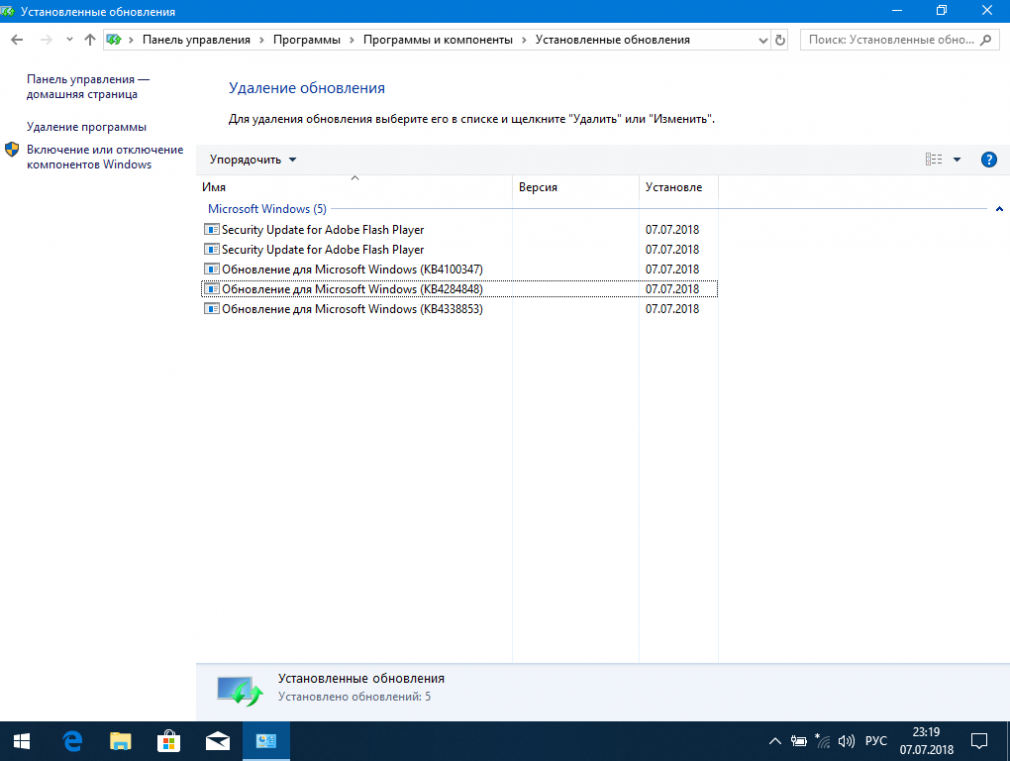Launch Microsoft Edge from taskbar
The image size is (1010, 761).
point(72,742)
